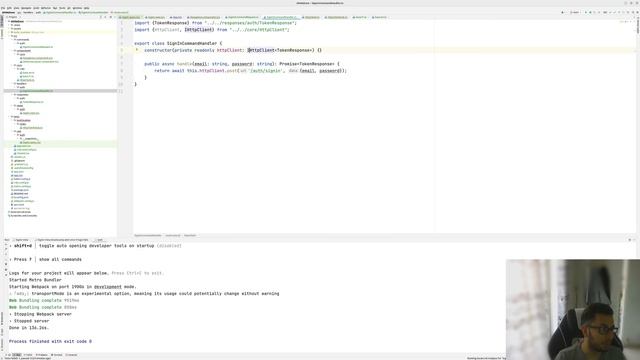Open the Refactor menu
This screenshot has height=360, width=640.
click(x=46, y=8)
